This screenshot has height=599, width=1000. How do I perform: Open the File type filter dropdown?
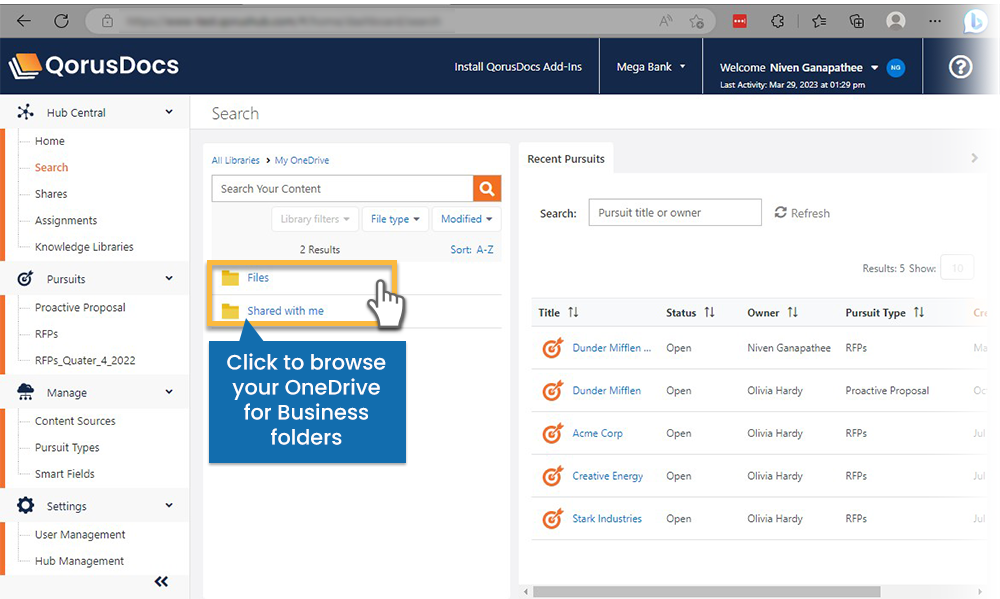[395, 219]
